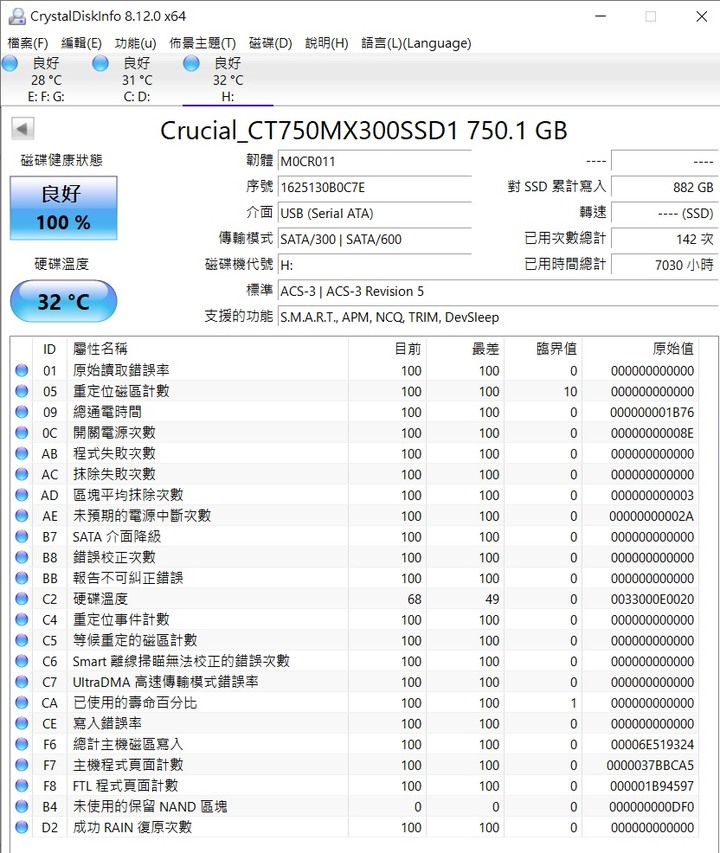720x853 pixels.
Task: Click the previous disk arrow button
Action: point(23,129)
